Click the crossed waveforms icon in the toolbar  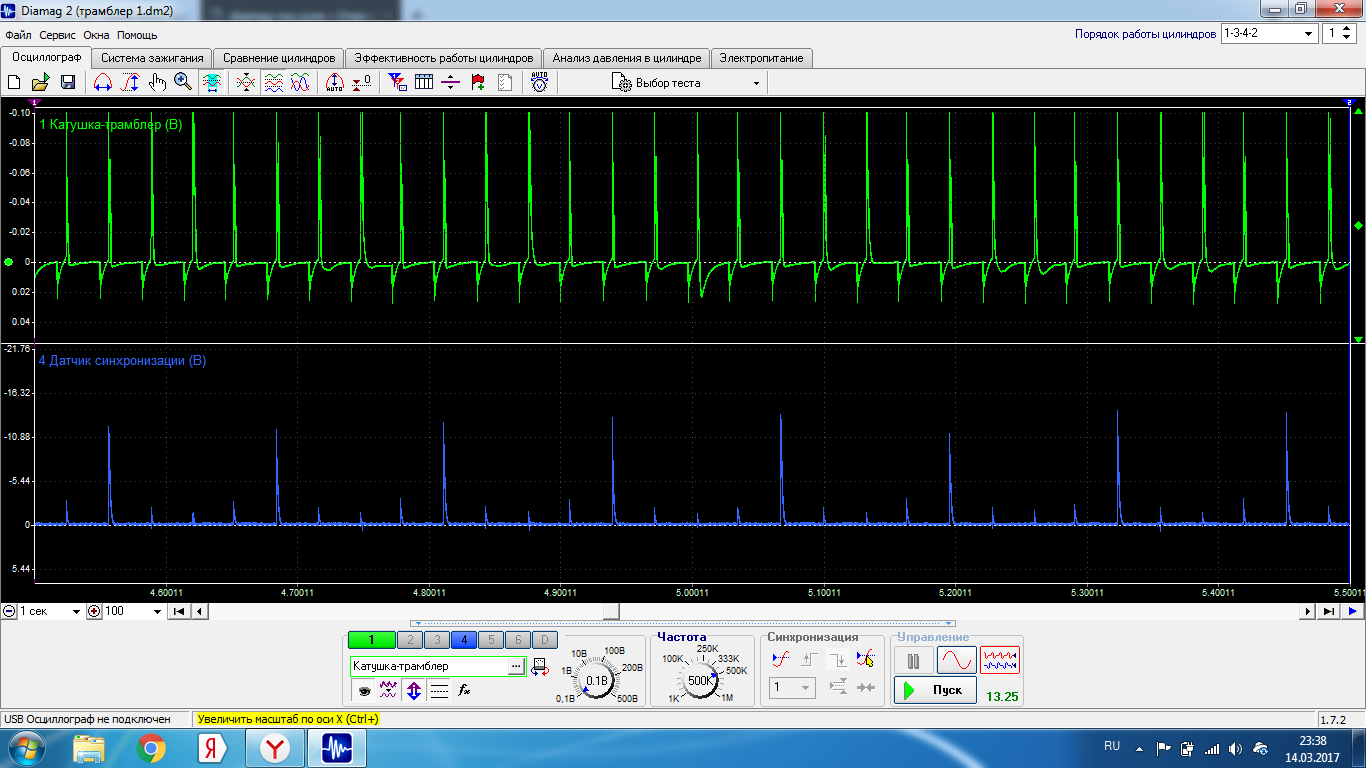[246, 83]
